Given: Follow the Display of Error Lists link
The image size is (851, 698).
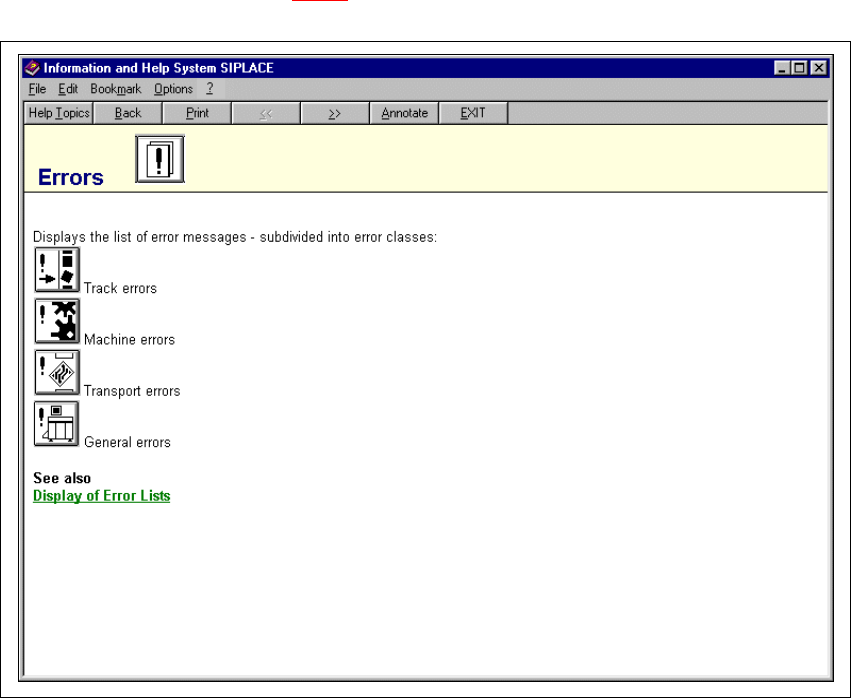Looking at the screenshot, I should (101, 496).
